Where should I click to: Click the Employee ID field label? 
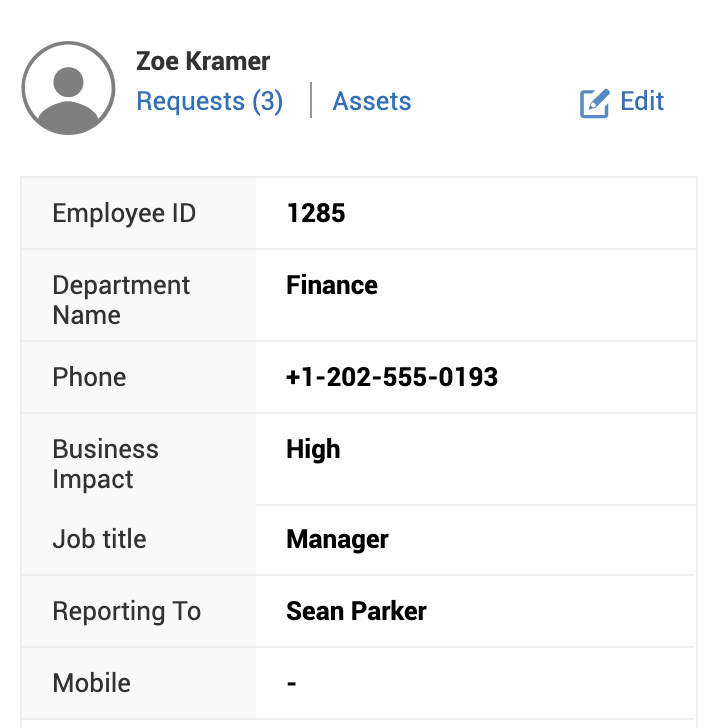pyautogui.click(x=124, y=213)
